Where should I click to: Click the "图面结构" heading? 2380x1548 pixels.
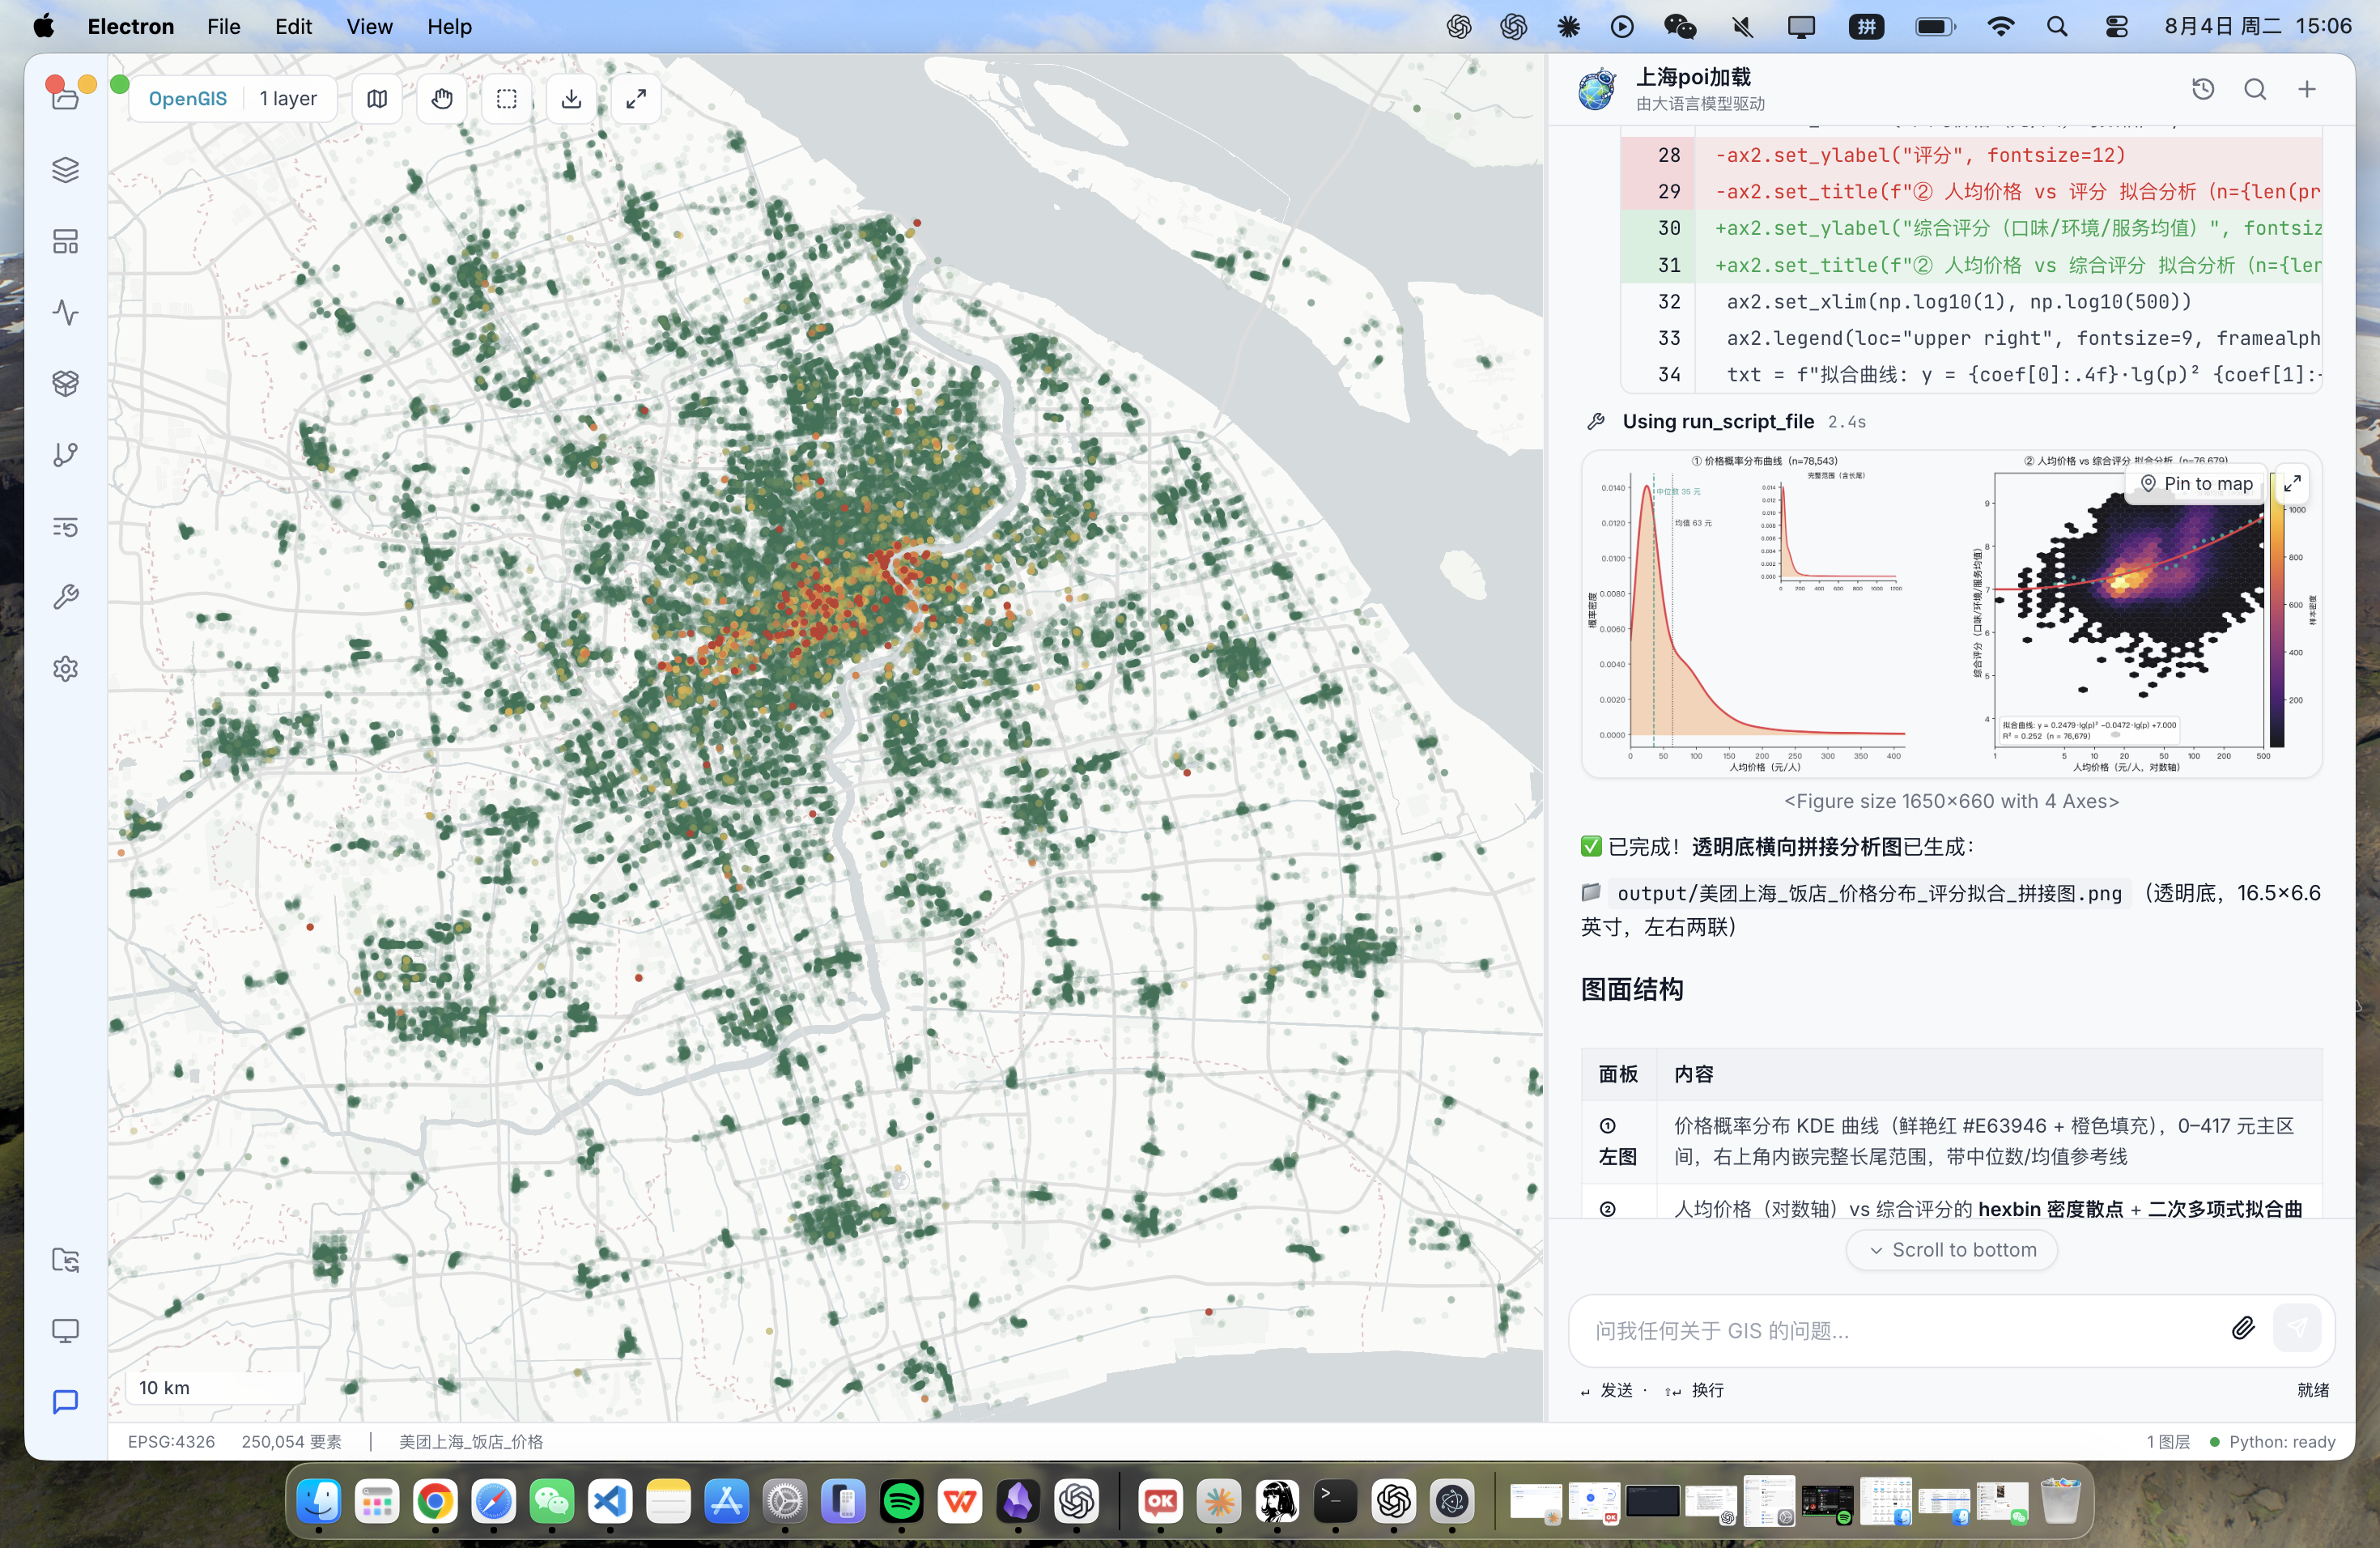(x=1632, y=989)
